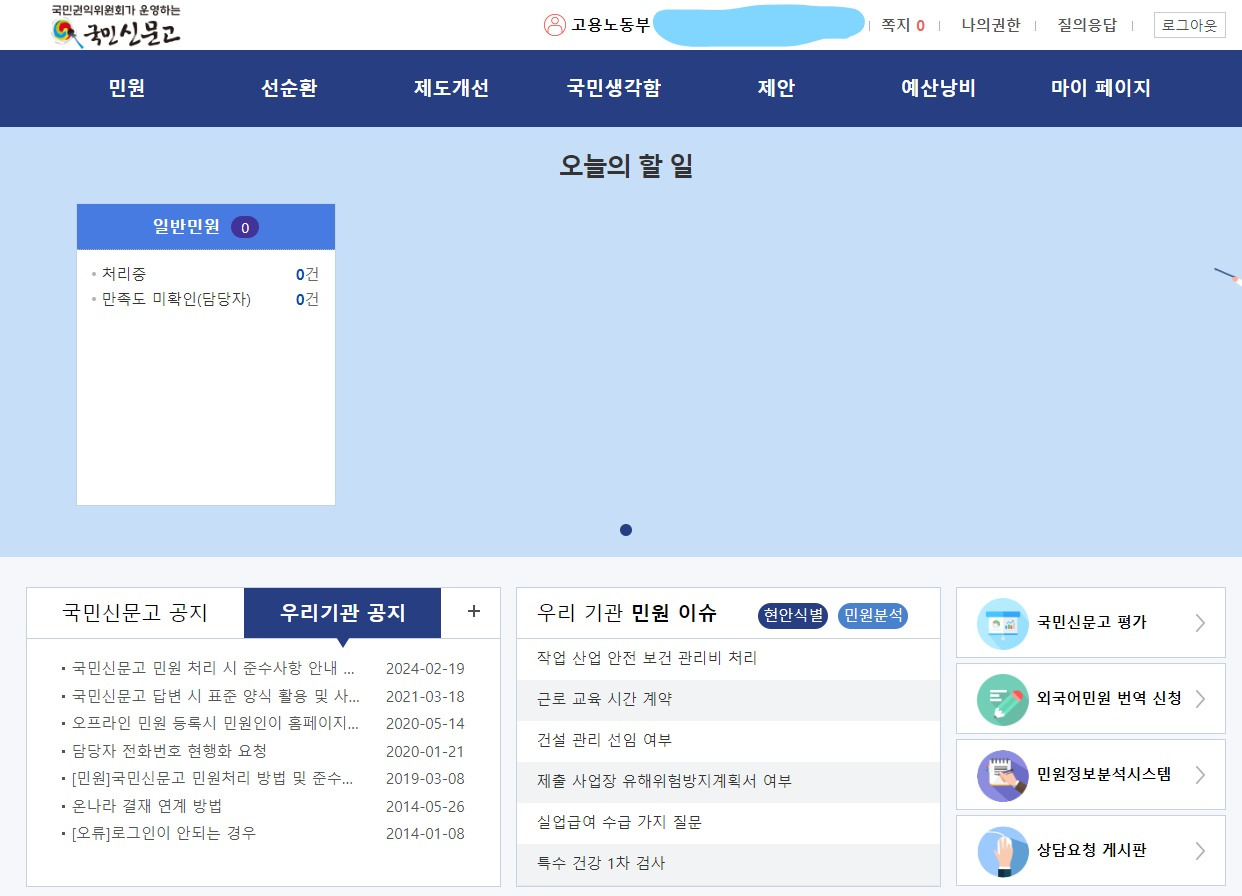This screenshot has height=896, width=1242.
Task: Click the 민원정보분석시스템 label
Action: click(1104, 775)
